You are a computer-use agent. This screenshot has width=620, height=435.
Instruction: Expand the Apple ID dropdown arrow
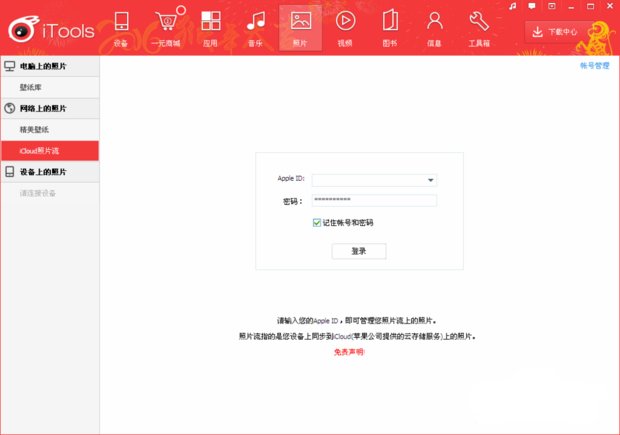pyautogui.click(x=431, y=180)
